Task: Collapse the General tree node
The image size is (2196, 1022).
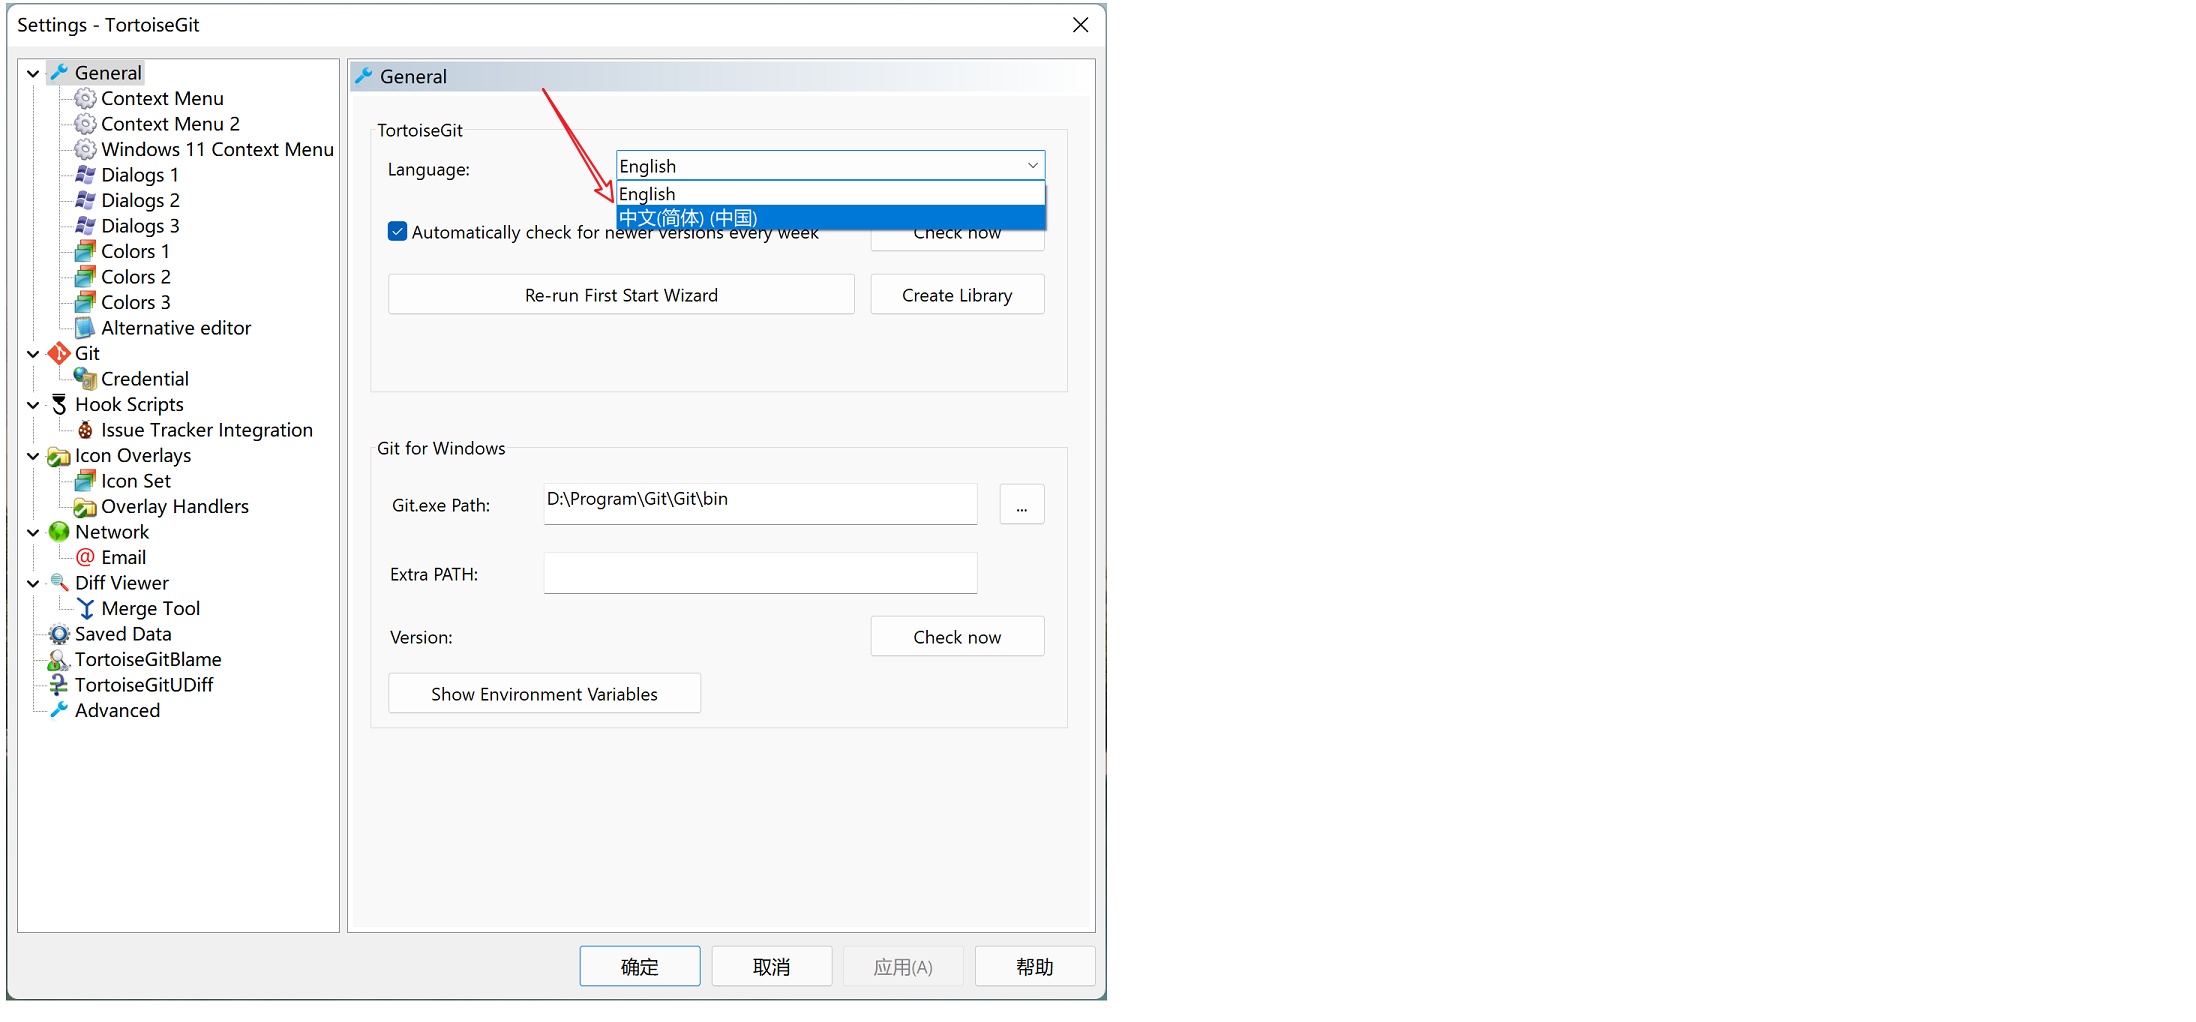Action: pyautogui.click(x=33, y=73)
